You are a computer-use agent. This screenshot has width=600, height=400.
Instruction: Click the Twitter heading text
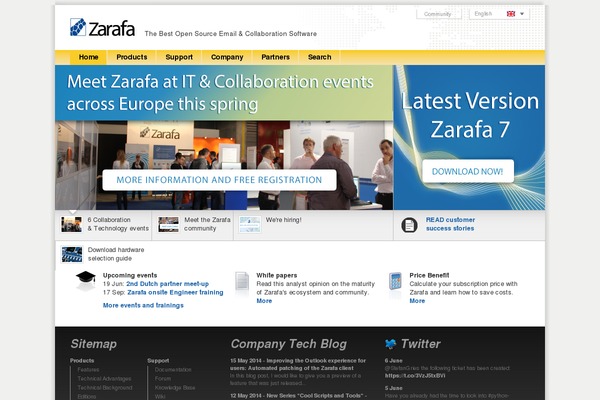point(421,344)
